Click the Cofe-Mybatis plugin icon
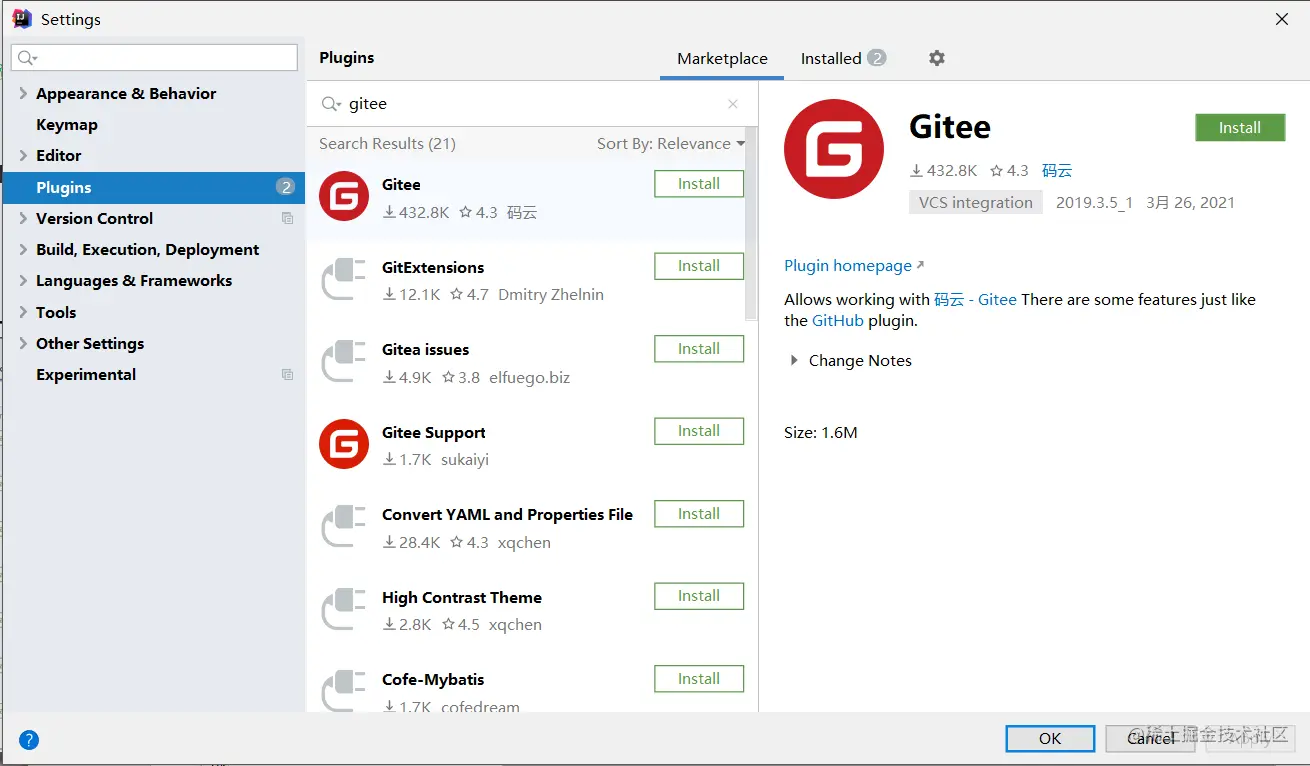Viewport: 1310px width, 766px height. (x=344, y=691)
